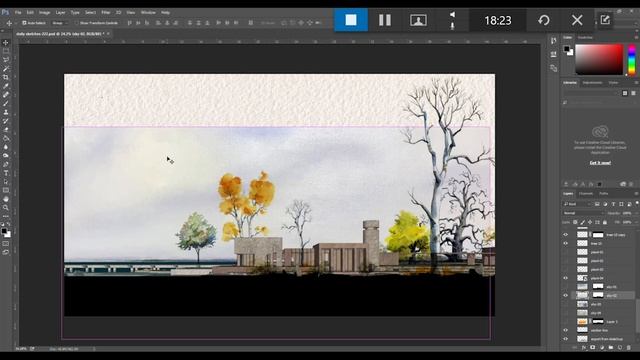Open the Image menu

(44, 13)
